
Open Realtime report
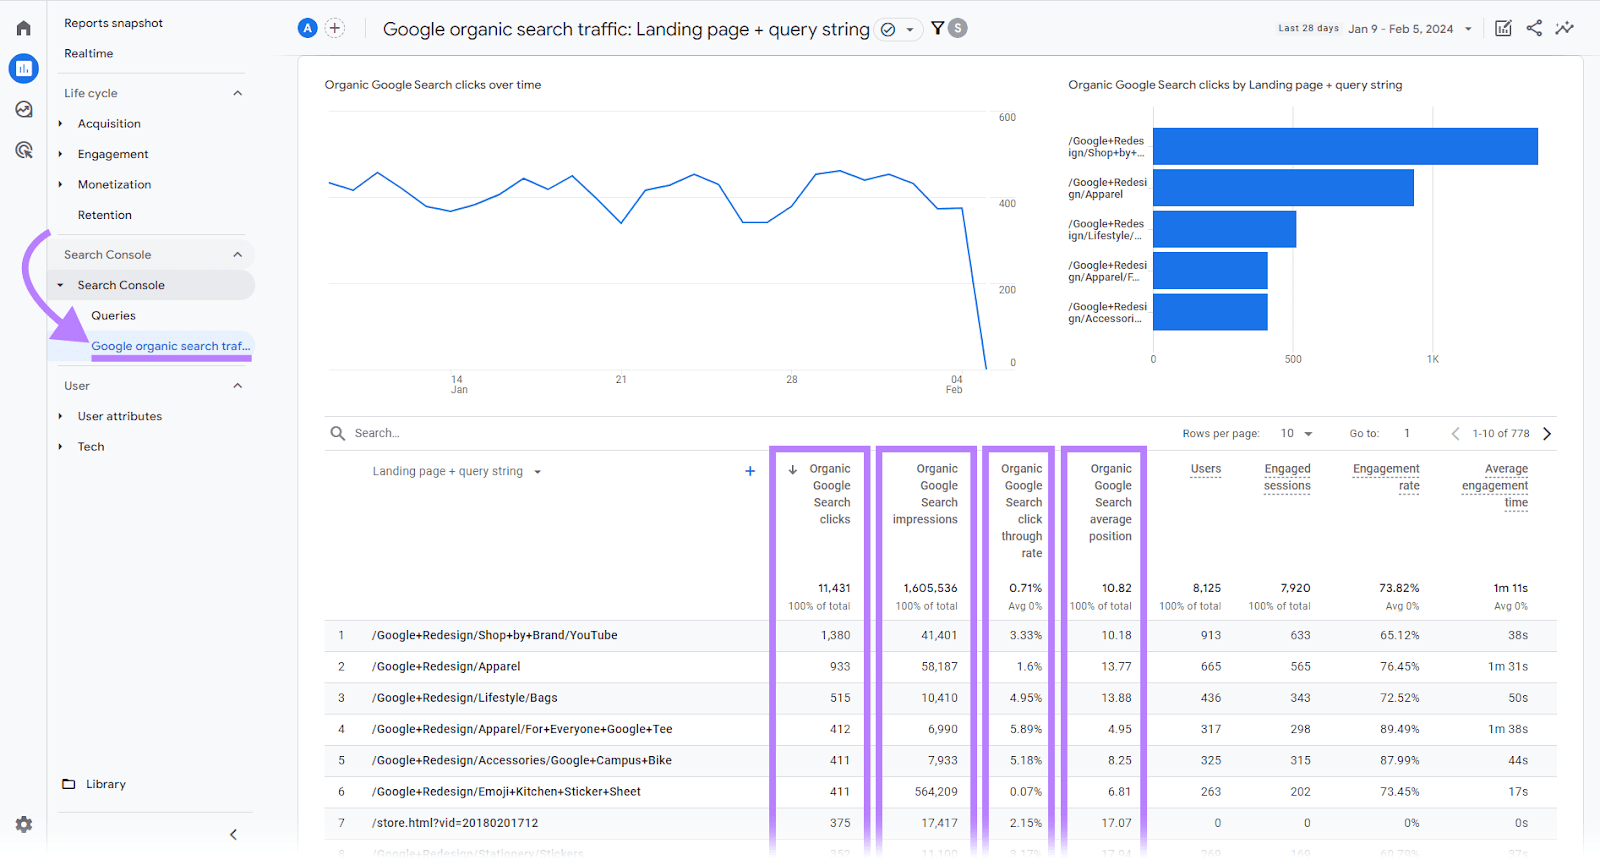point(88,54)
